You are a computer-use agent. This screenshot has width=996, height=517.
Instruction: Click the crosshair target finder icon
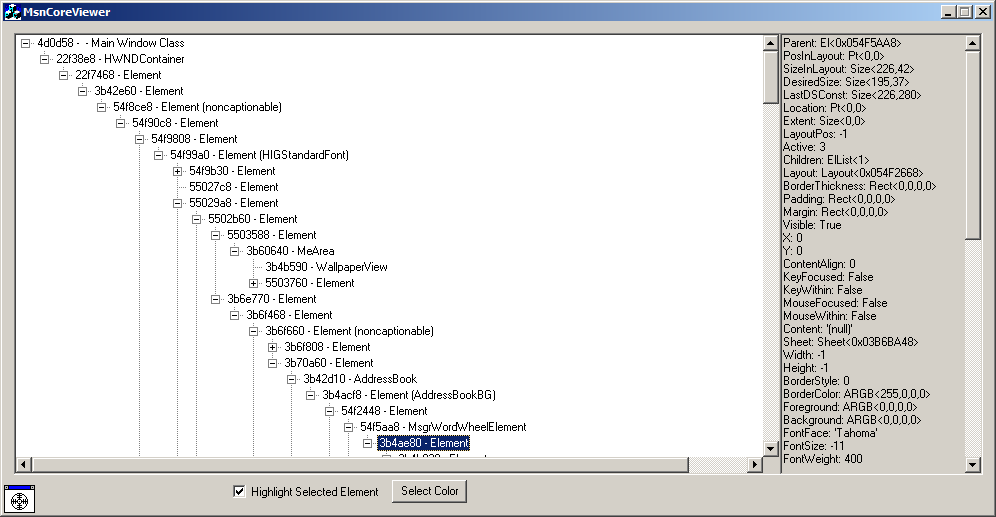click(20, 499)
